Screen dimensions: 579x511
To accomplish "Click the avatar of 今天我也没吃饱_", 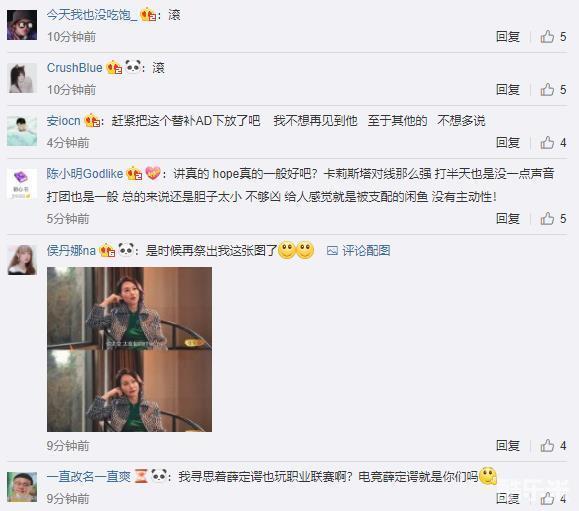I will pos(22,25).
